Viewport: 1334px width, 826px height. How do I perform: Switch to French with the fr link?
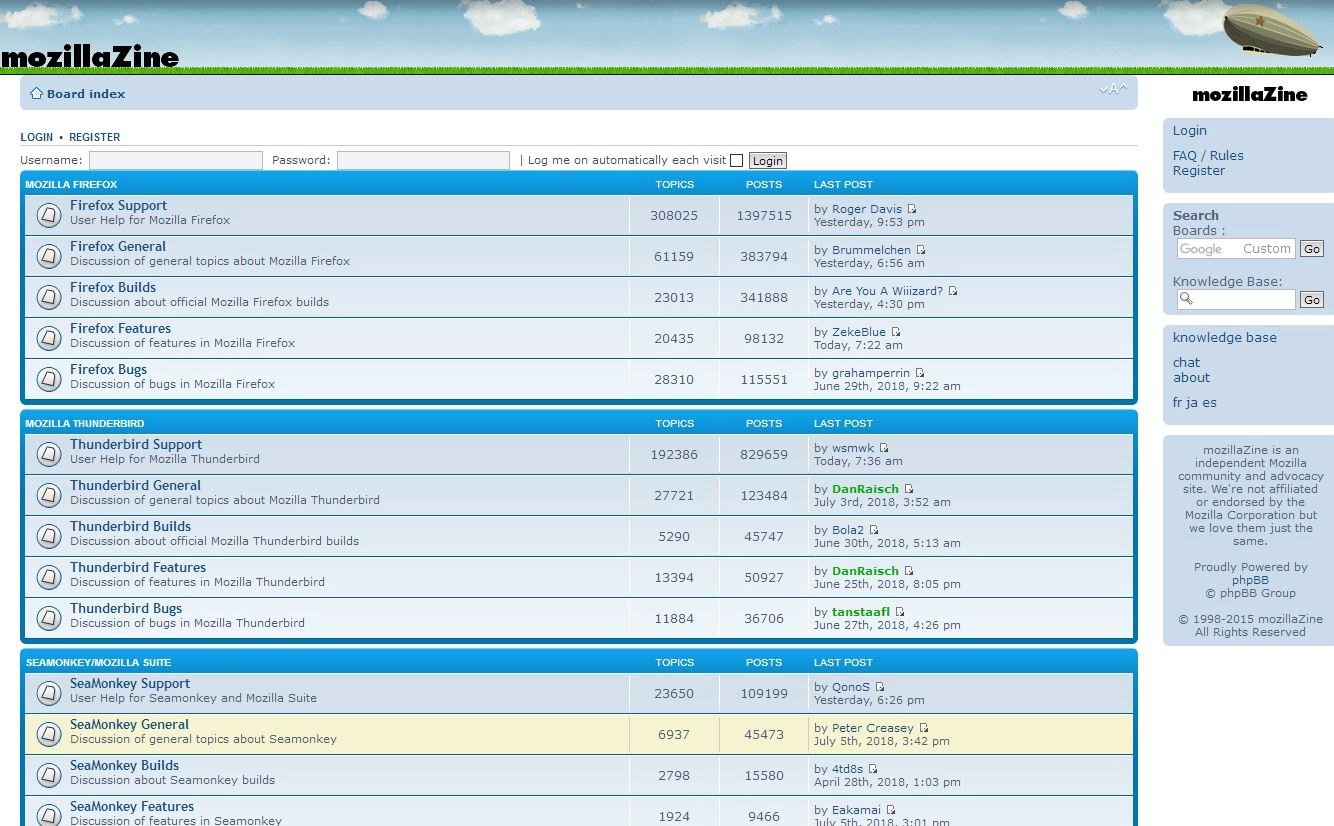click(x=1178, y=403)
